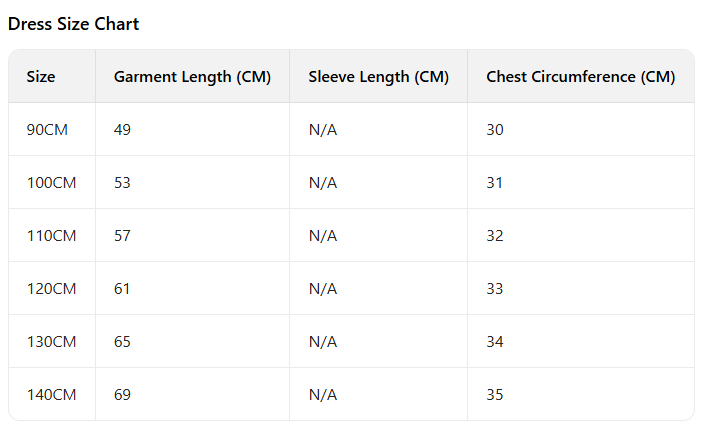Select chest circumference value 30
703x428 pixels.
pos(495,130)
